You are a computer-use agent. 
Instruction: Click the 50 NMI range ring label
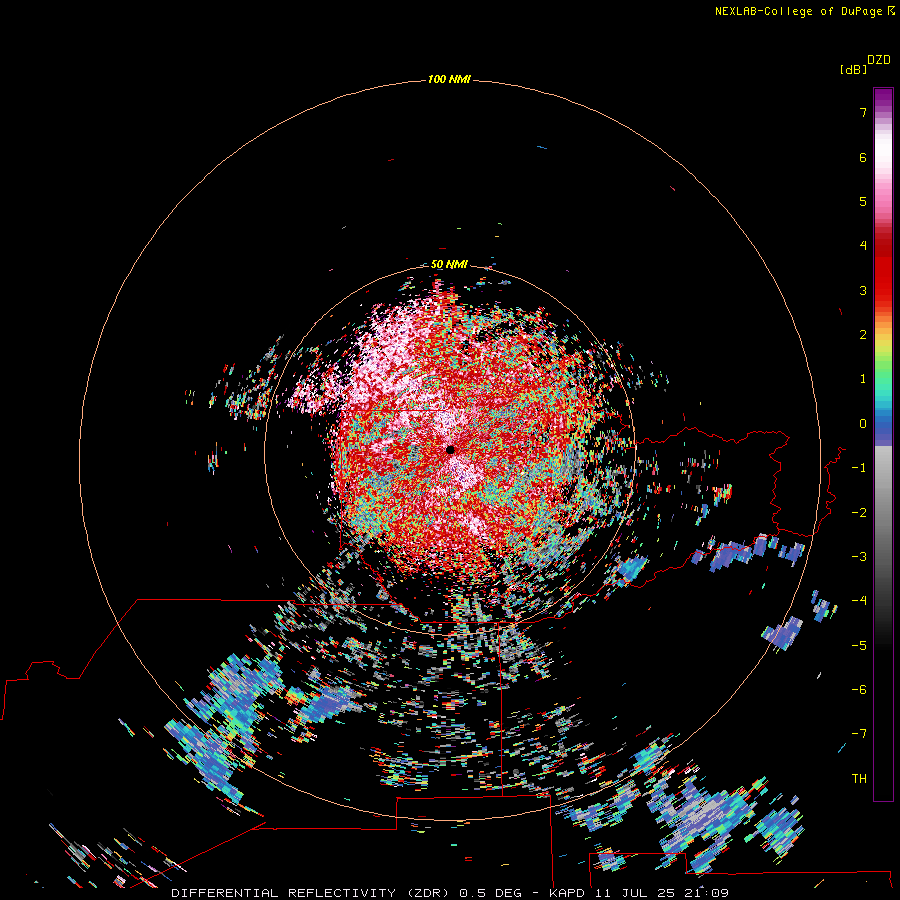(449, 264)
